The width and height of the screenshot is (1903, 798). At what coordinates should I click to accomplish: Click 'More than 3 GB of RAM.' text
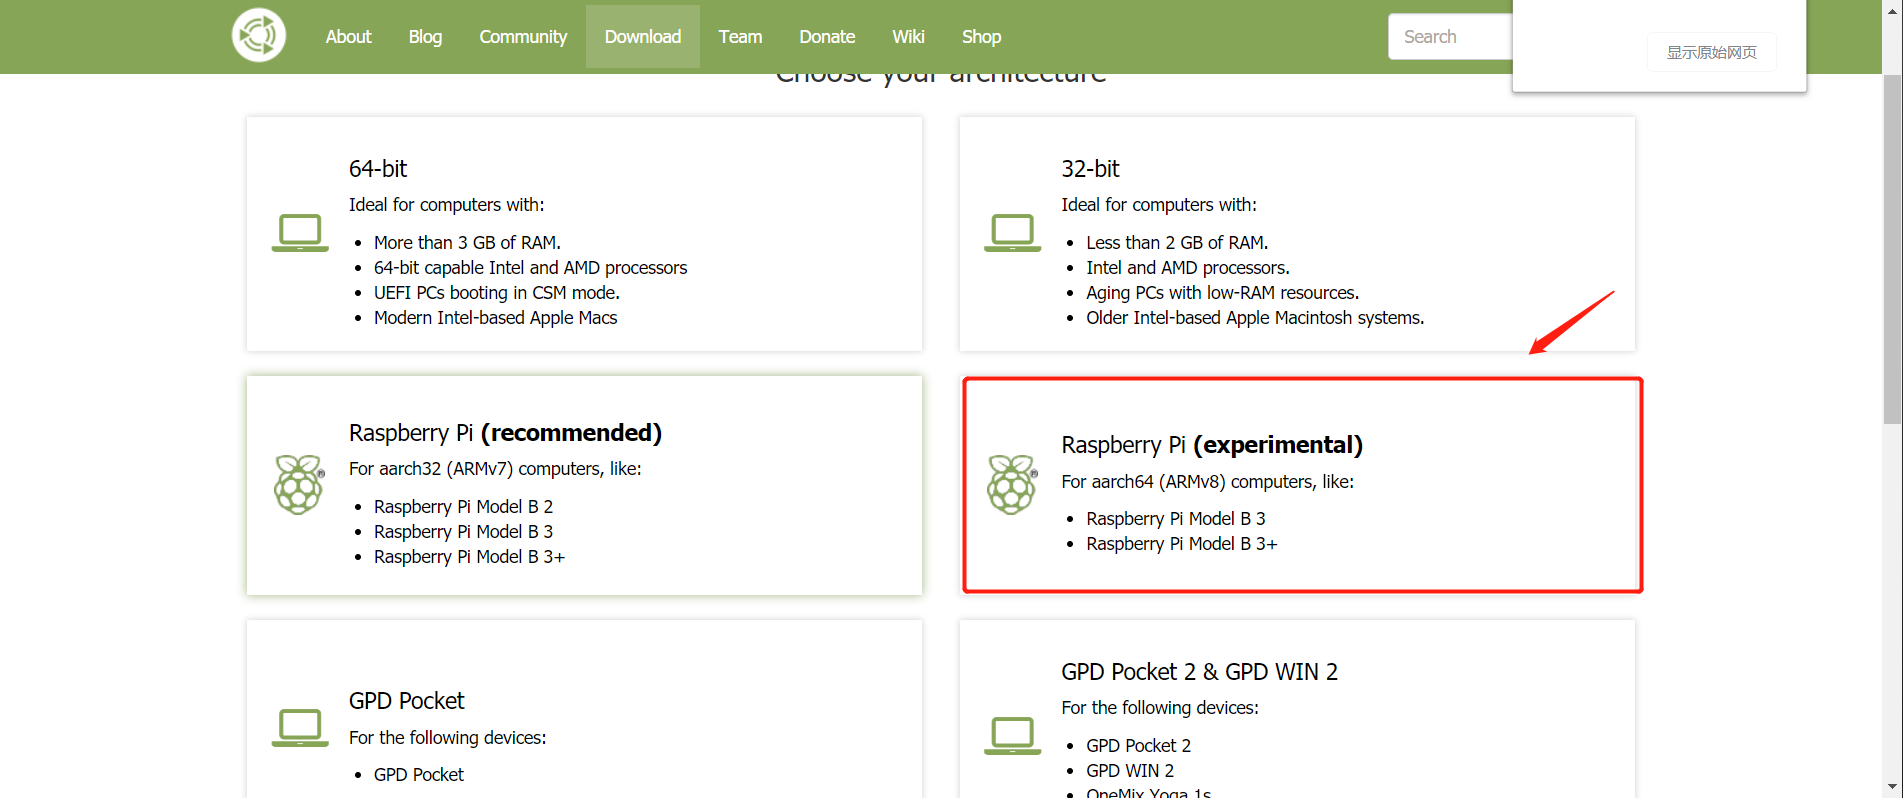click(x=467, y=243)
